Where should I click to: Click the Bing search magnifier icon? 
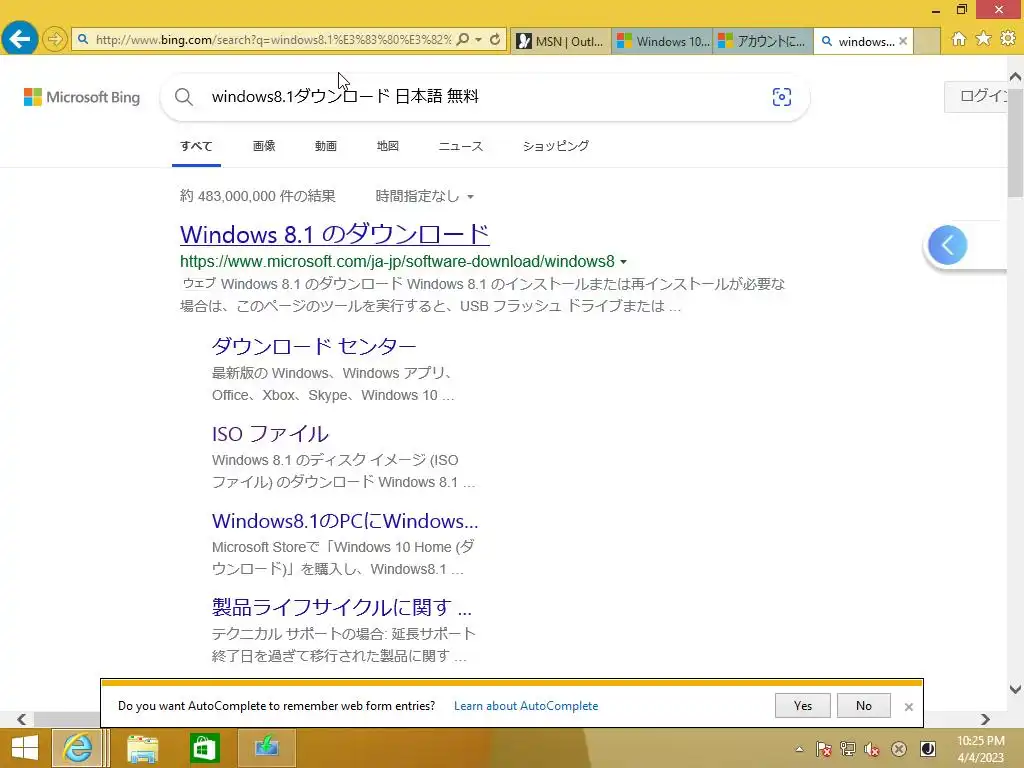(x=184, y=97)
